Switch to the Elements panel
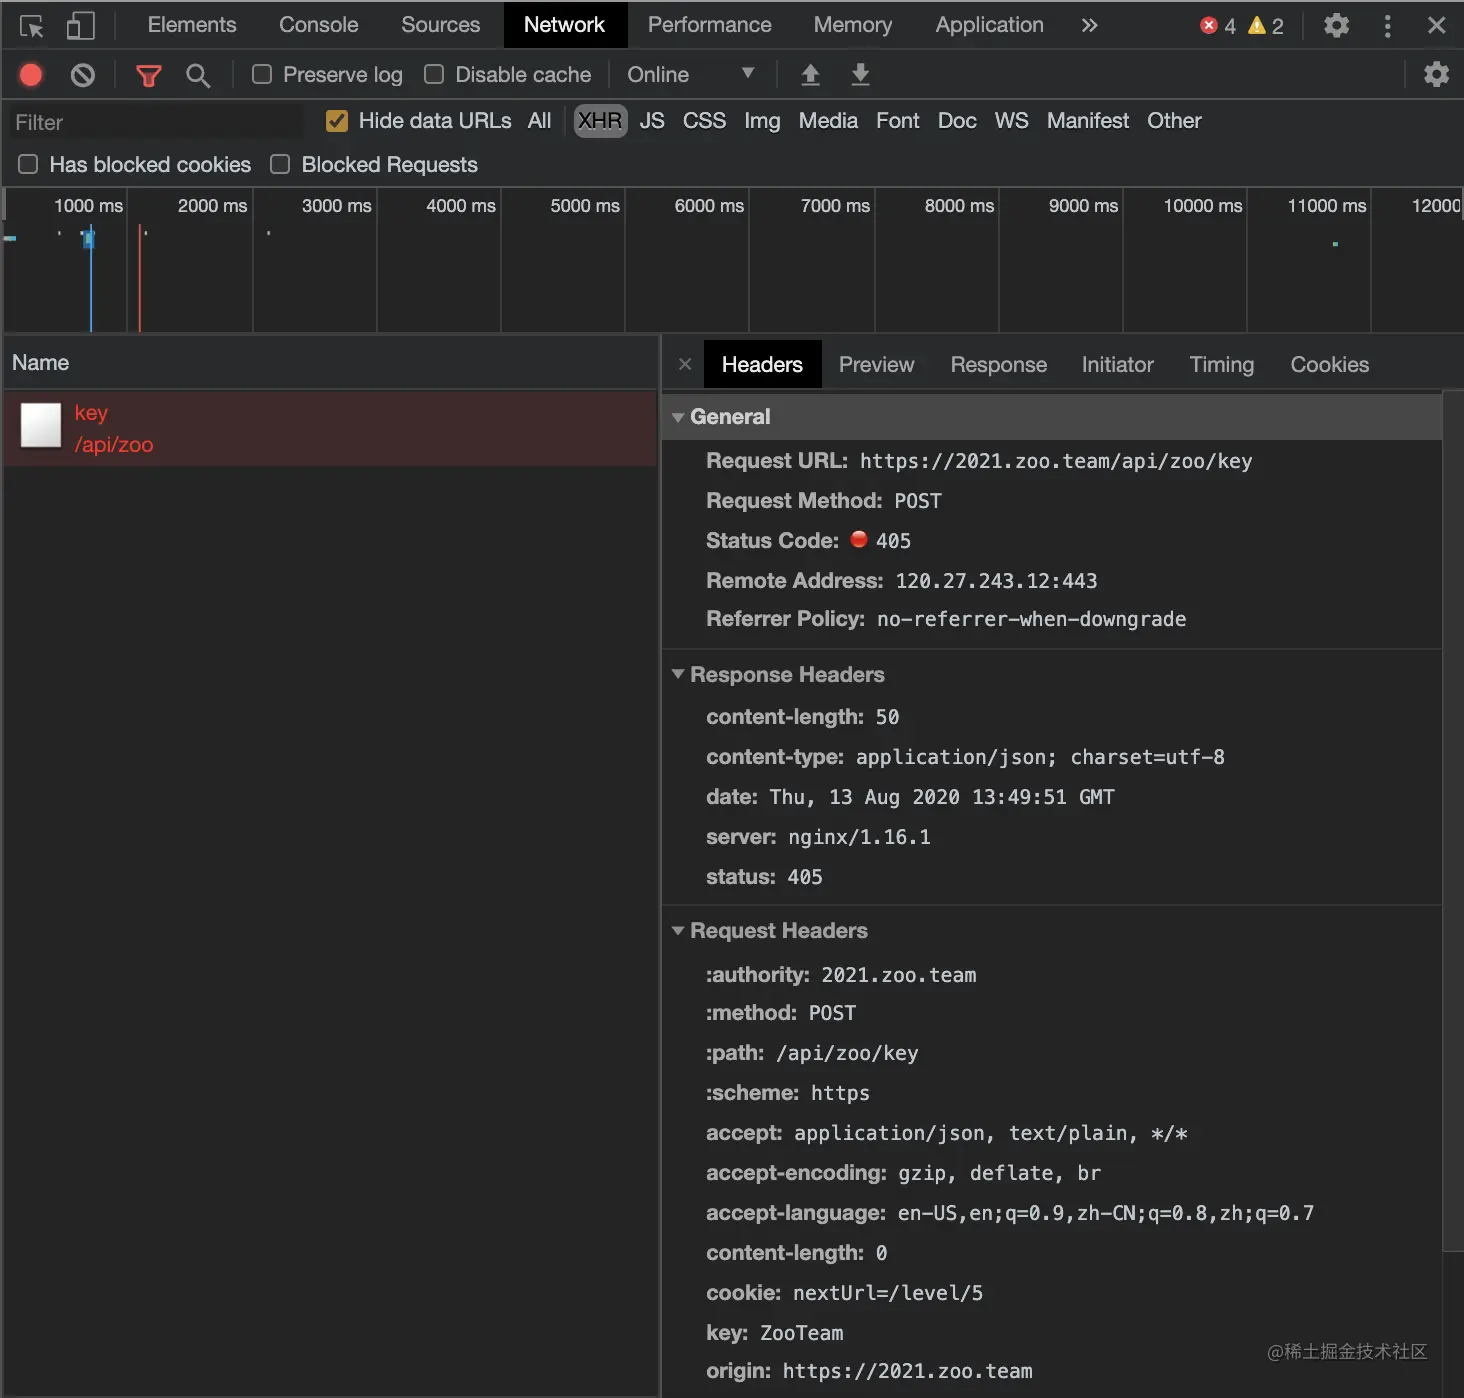The image size is (1464, 1398). tap(192, 25)
